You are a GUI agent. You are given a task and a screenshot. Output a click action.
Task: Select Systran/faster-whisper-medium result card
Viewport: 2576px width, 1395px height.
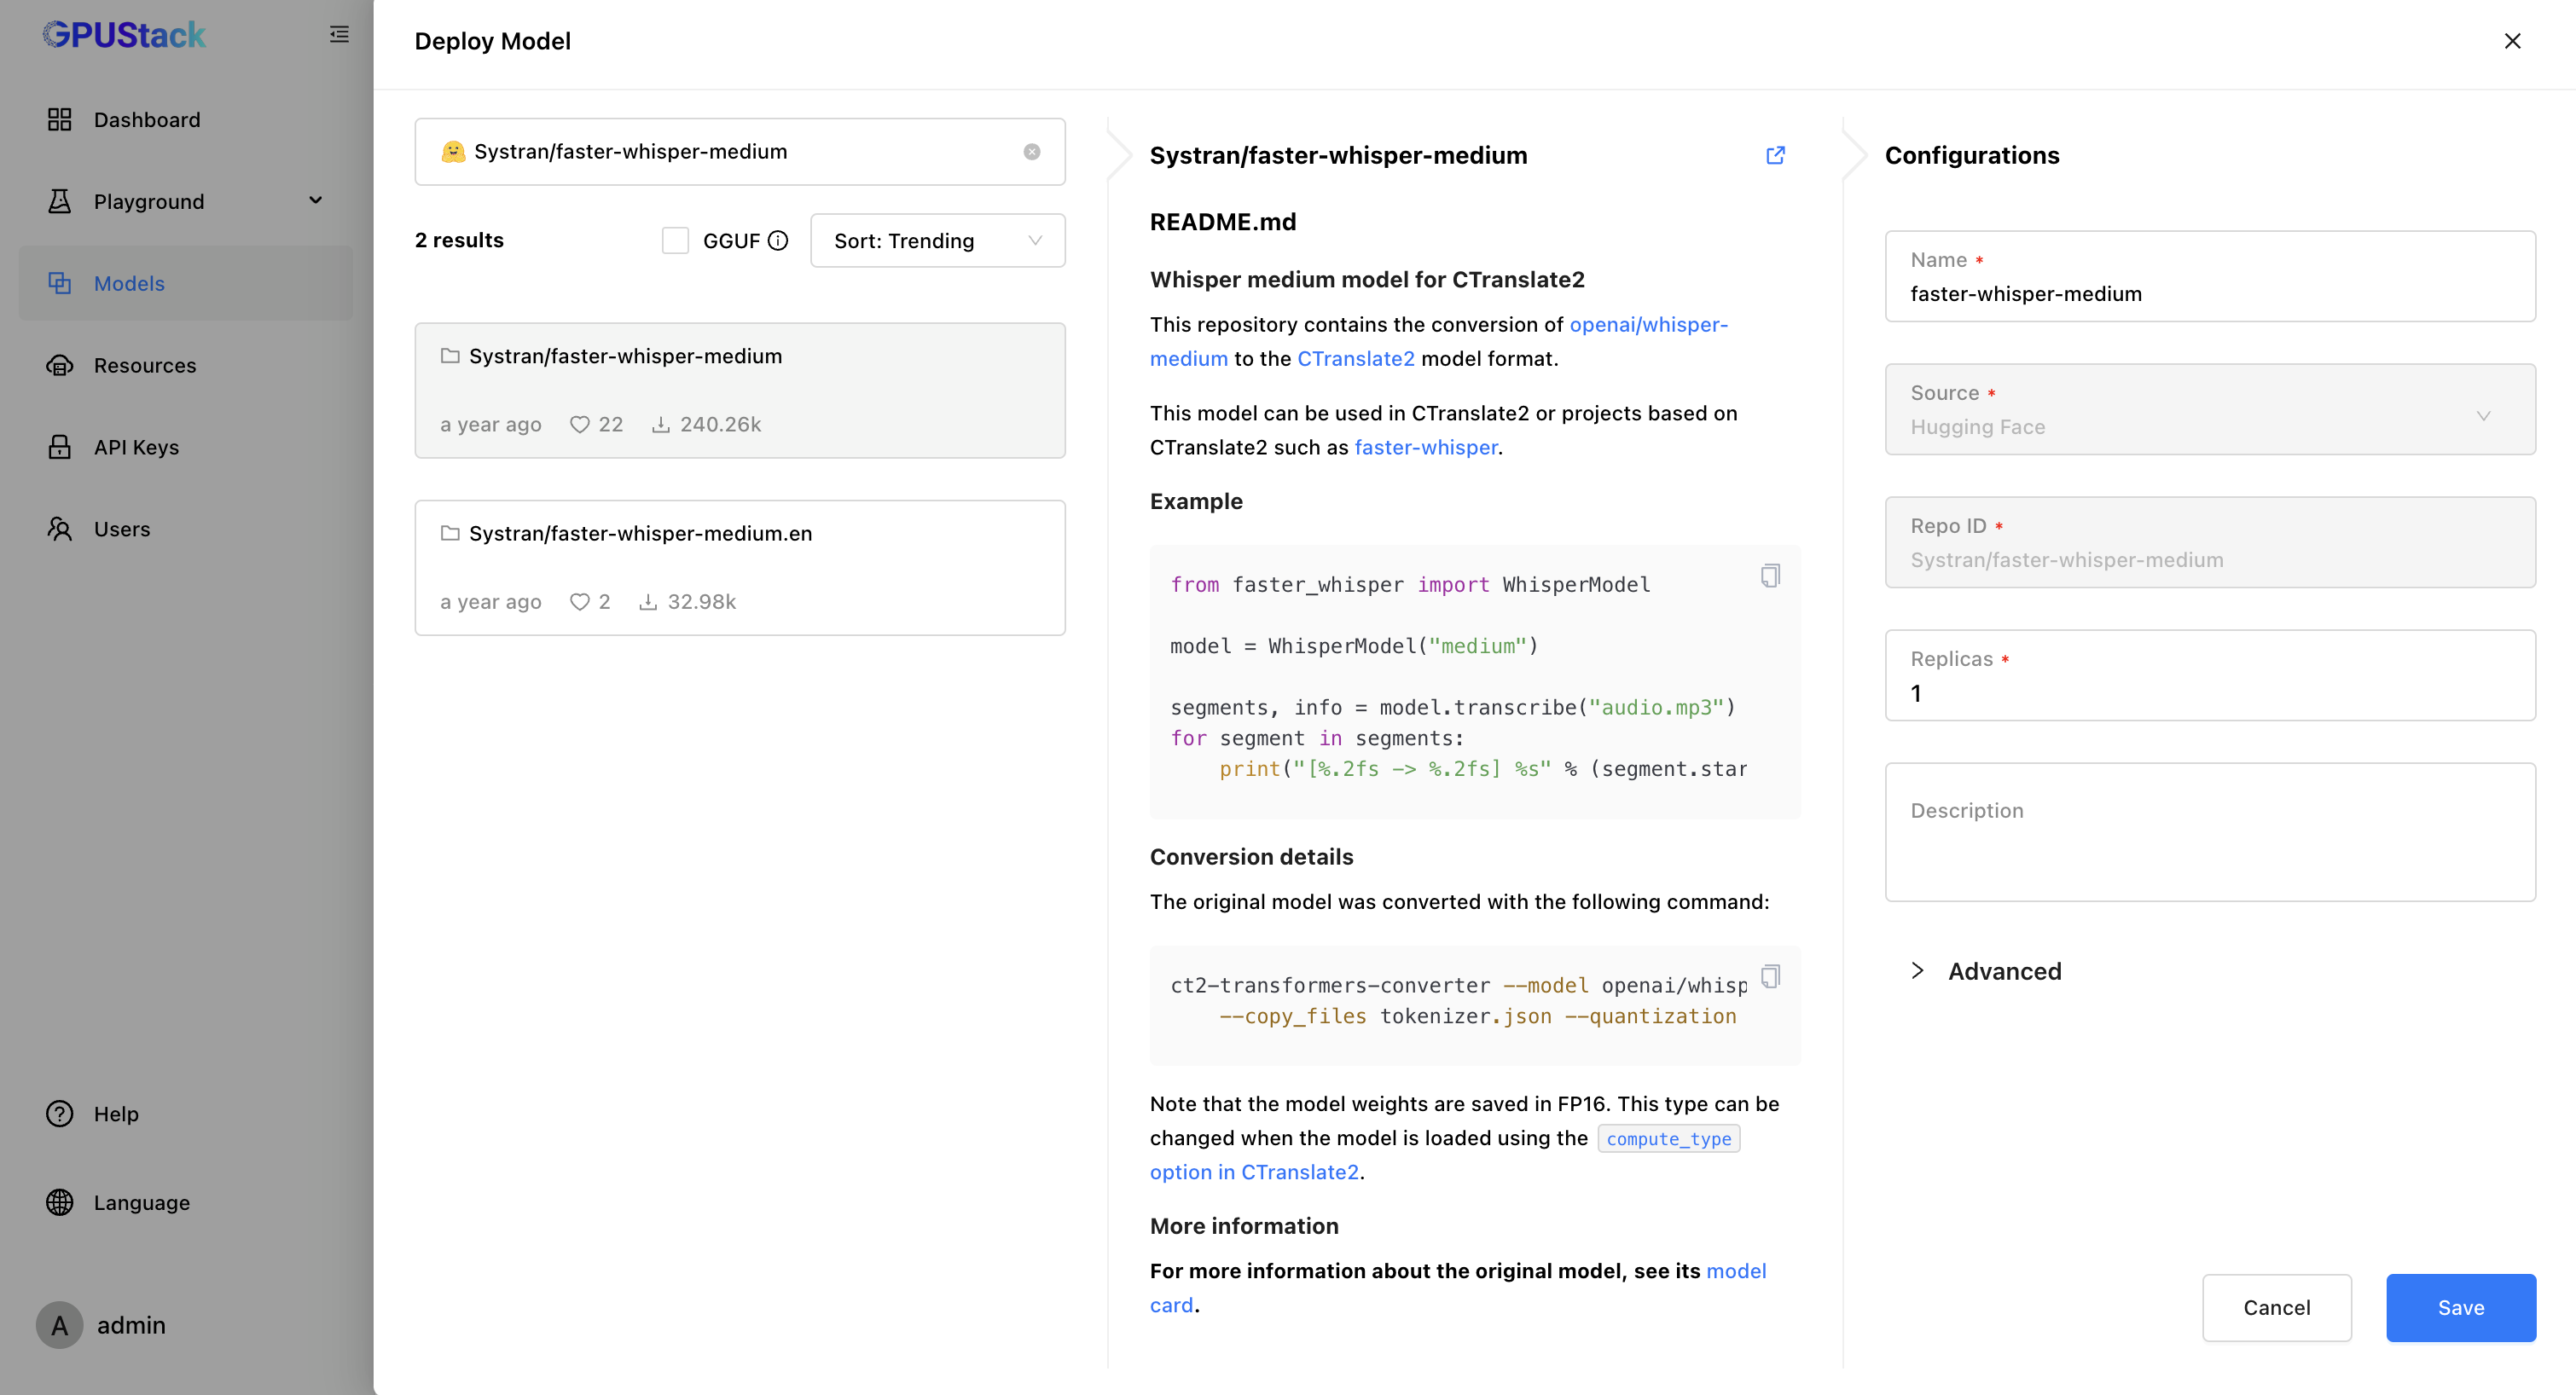740,390
